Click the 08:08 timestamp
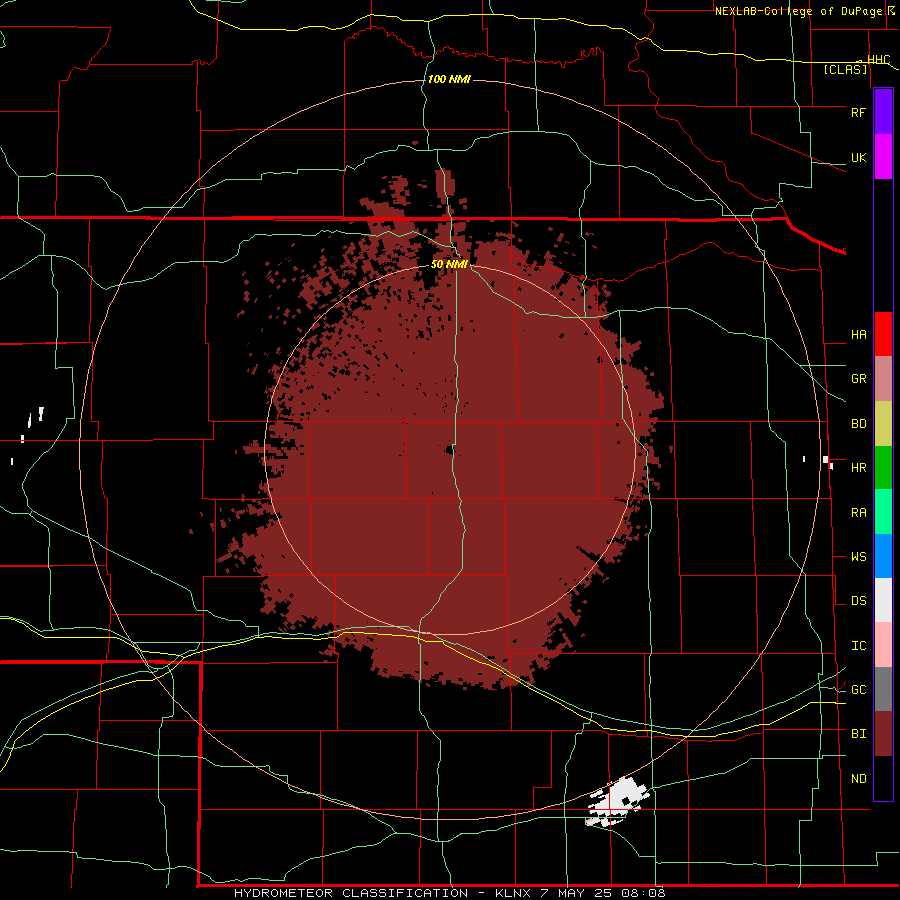900x900 pixels. coord(642,893)
